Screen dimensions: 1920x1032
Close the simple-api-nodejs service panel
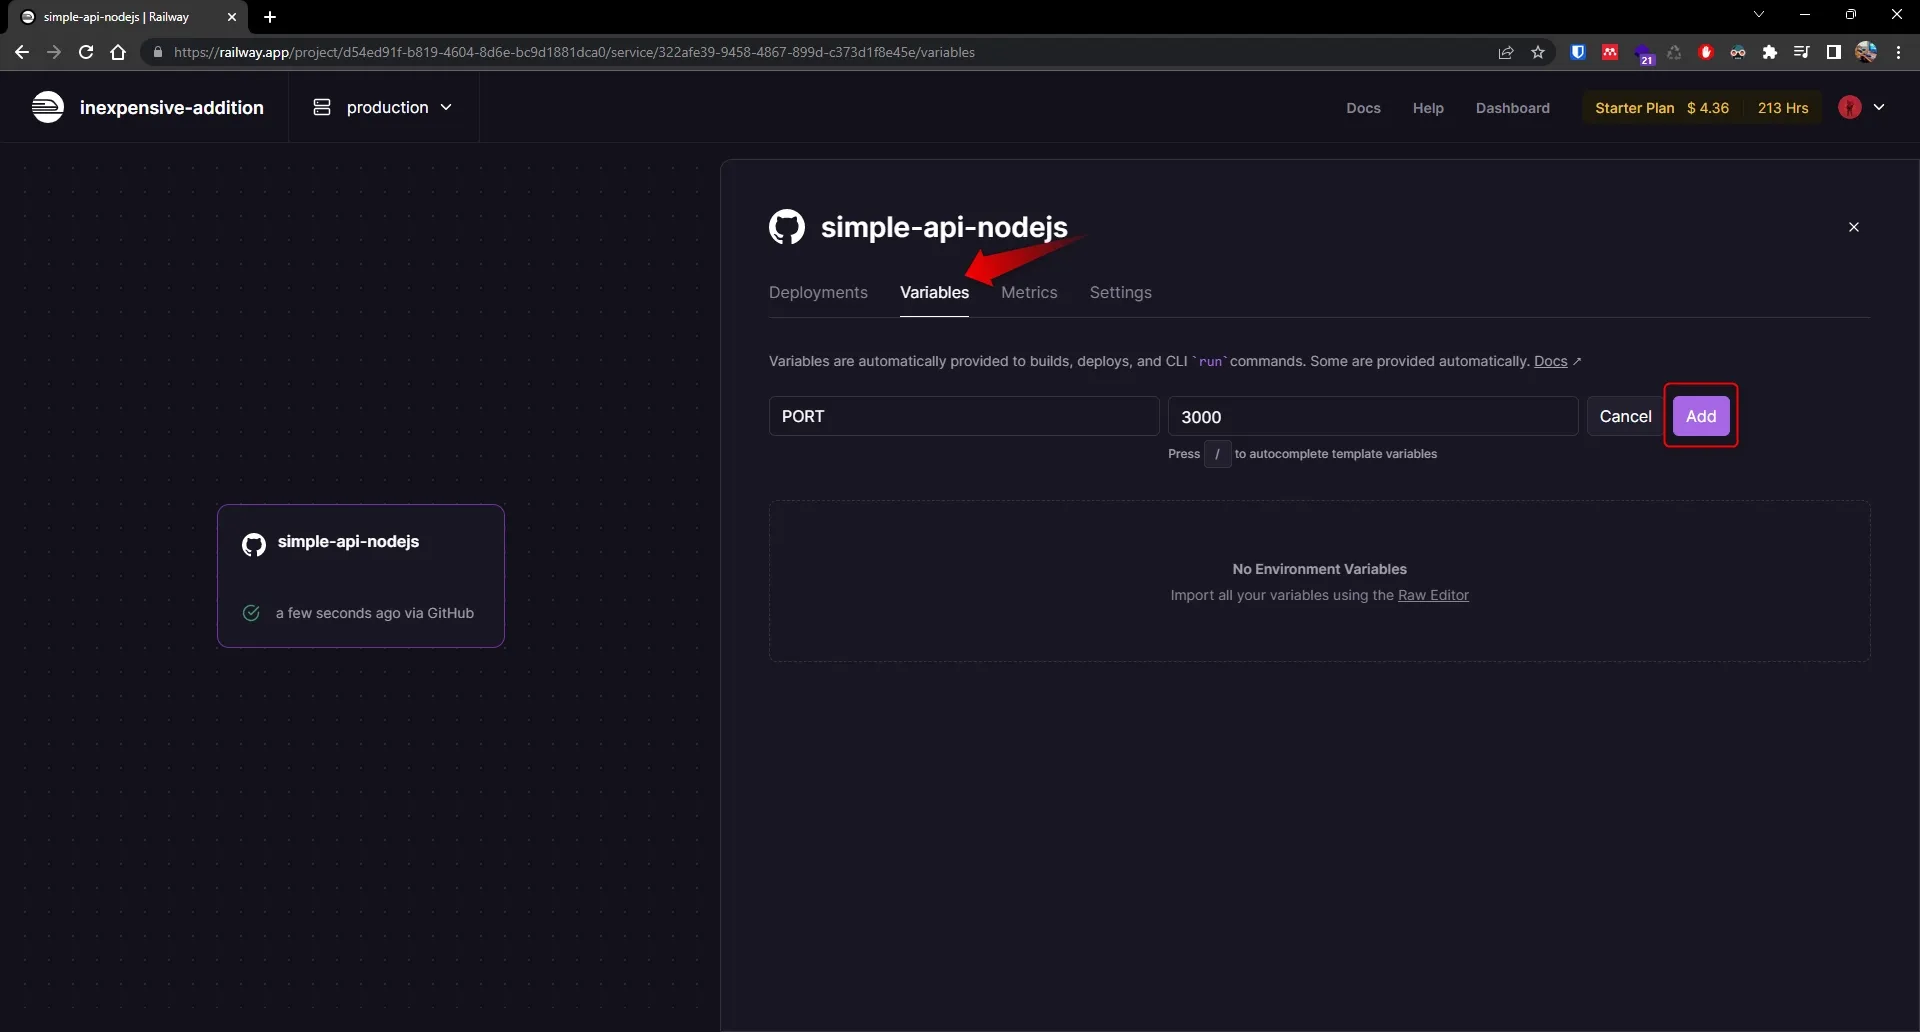tap(1854, 227)
